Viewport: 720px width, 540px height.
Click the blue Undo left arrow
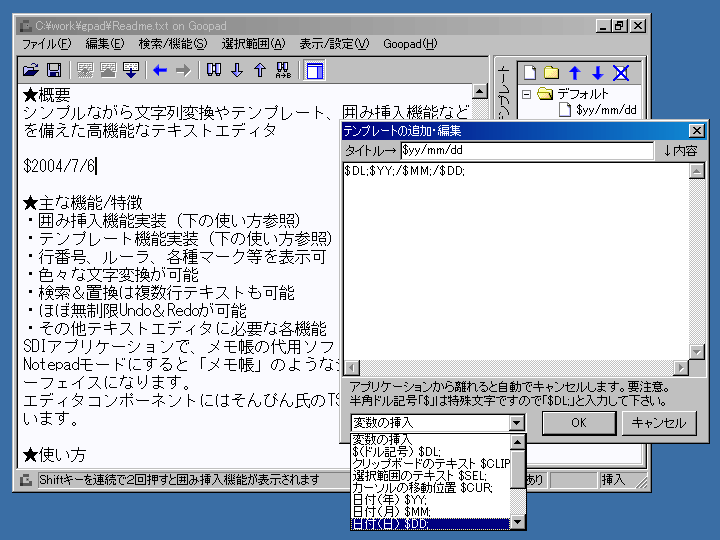[x=160, y=70]
